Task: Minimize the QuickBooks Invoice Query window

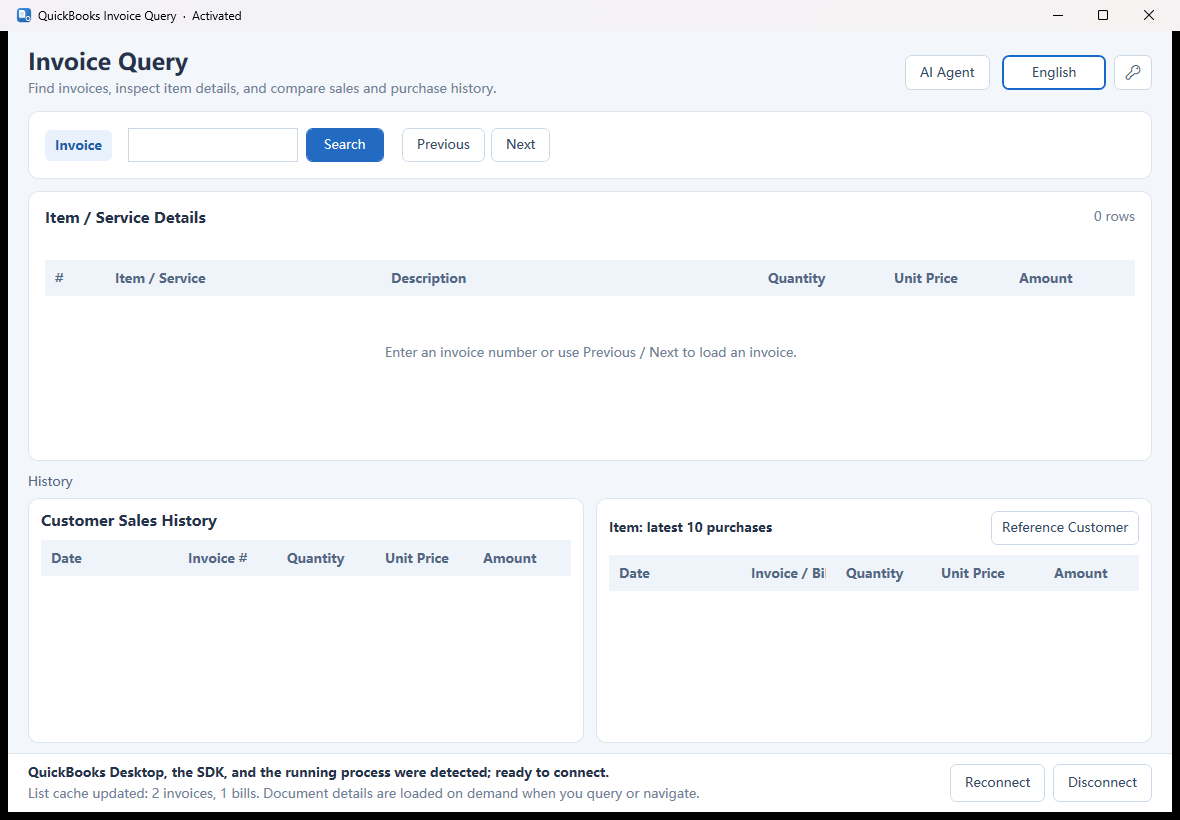Action: point(1058,15)
